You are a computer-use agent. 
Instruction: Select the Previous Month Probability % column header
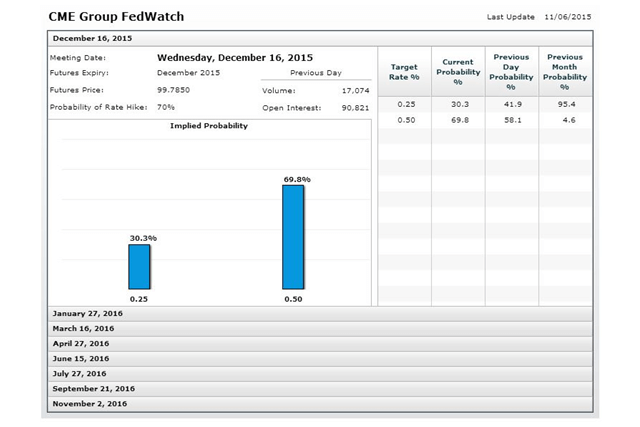click(x=565, y=72)
